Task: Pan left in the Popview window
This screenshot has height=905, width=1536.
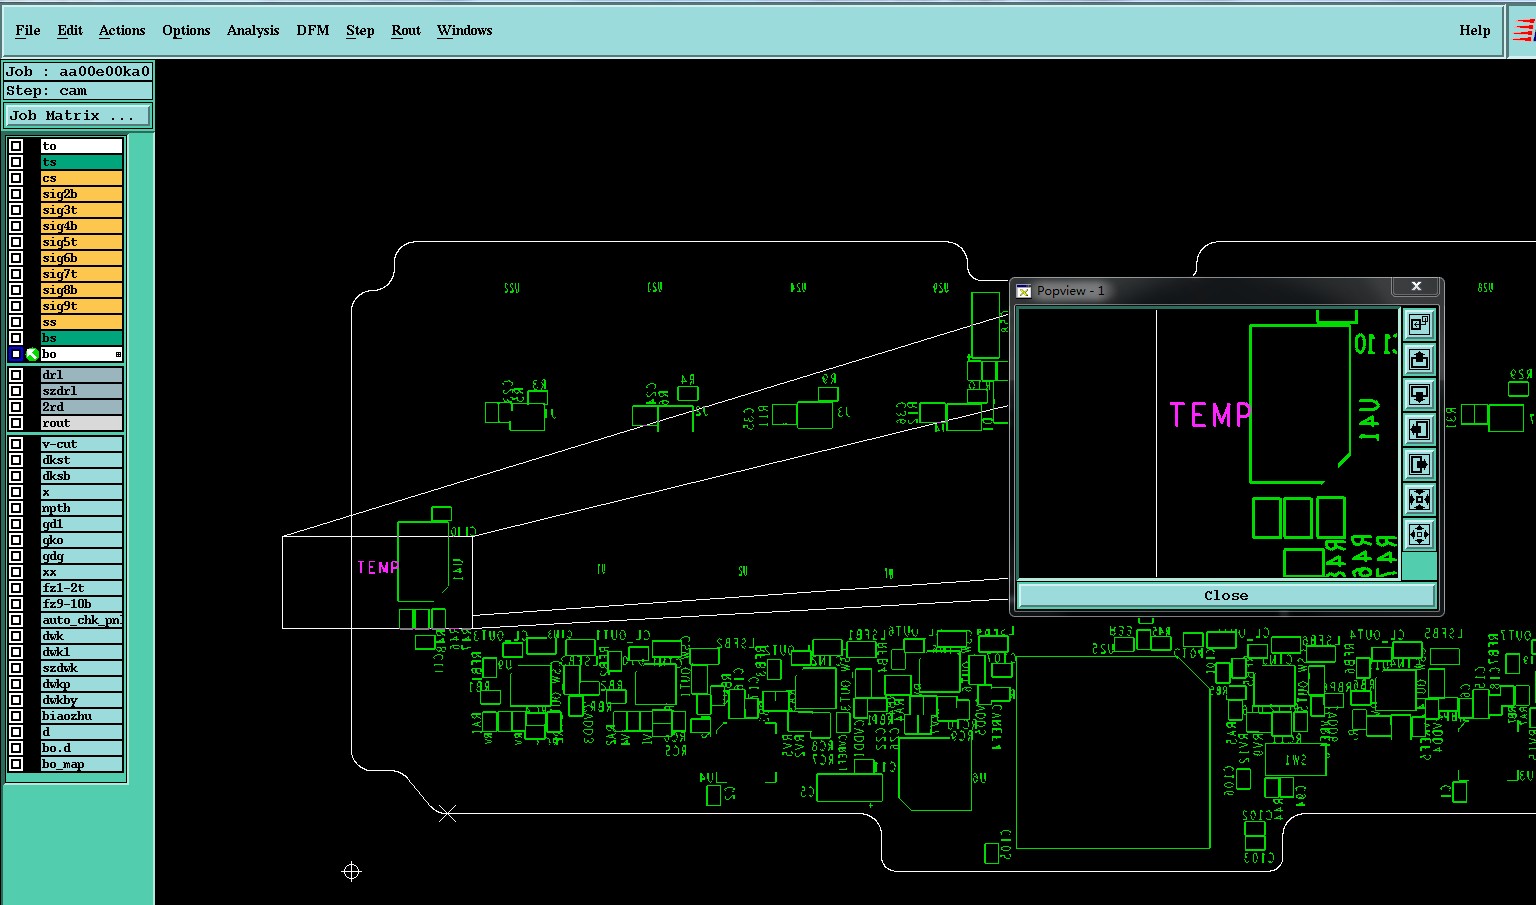Action: tap(1419, 429)
